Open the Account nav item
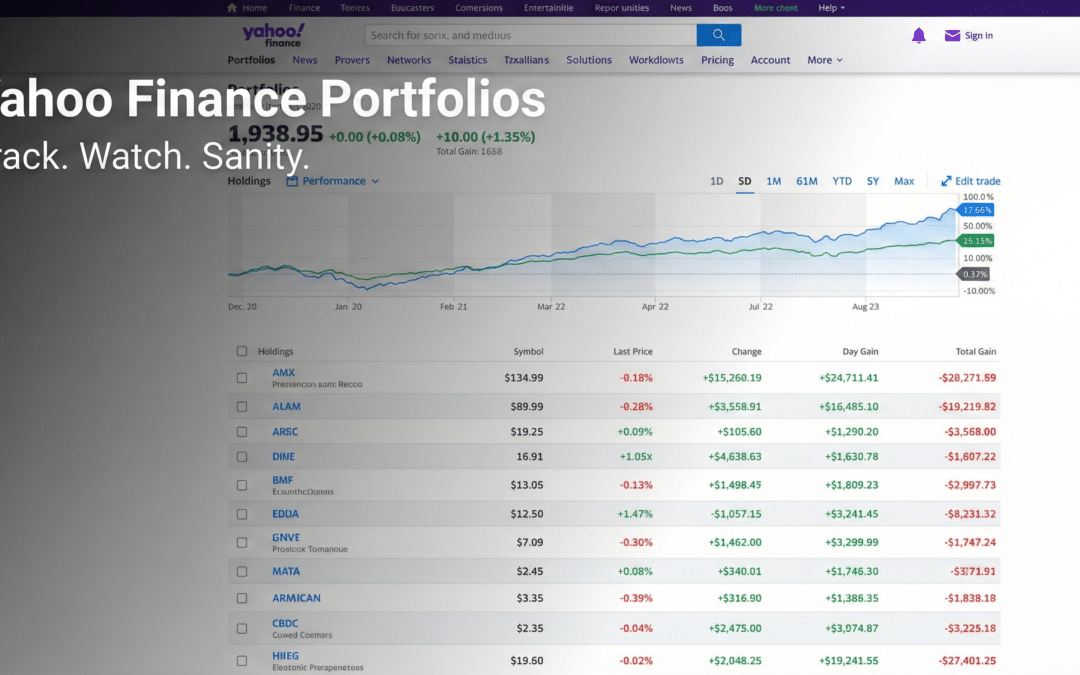Screen dimensions: 1080x675 point(770,60)
